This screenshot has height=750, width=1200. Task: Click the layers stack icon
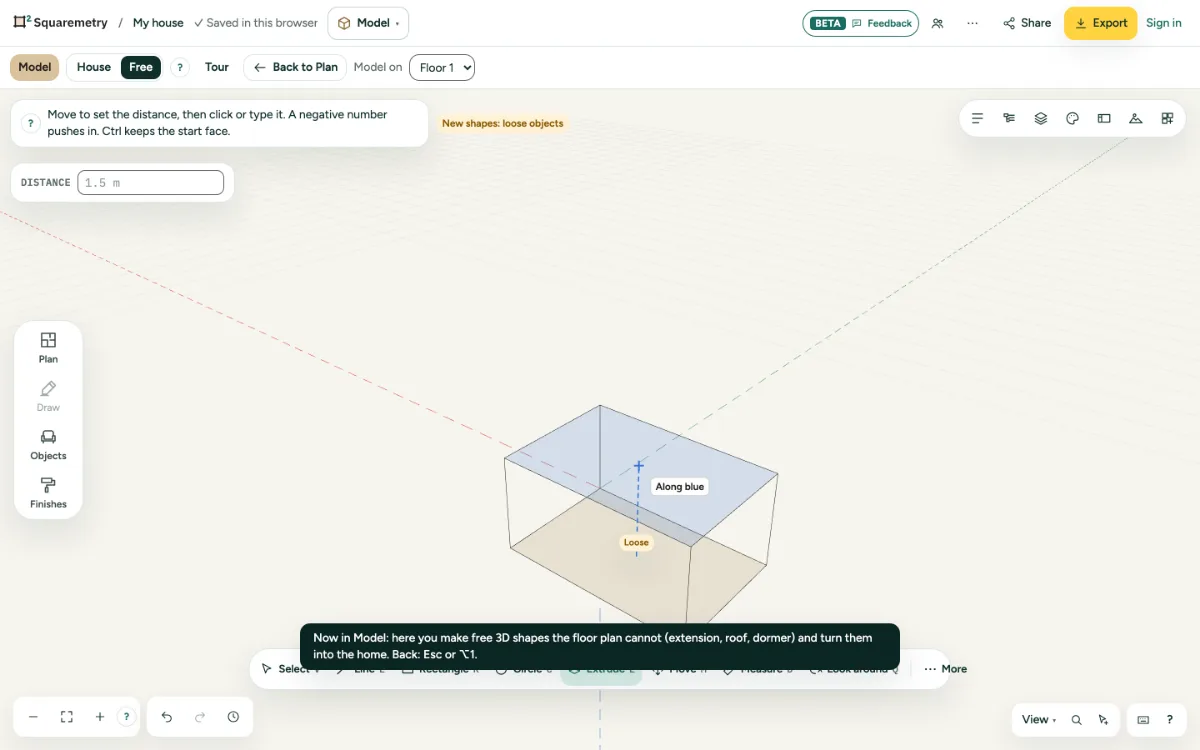pyautogui.click(x=1041, y=118)
